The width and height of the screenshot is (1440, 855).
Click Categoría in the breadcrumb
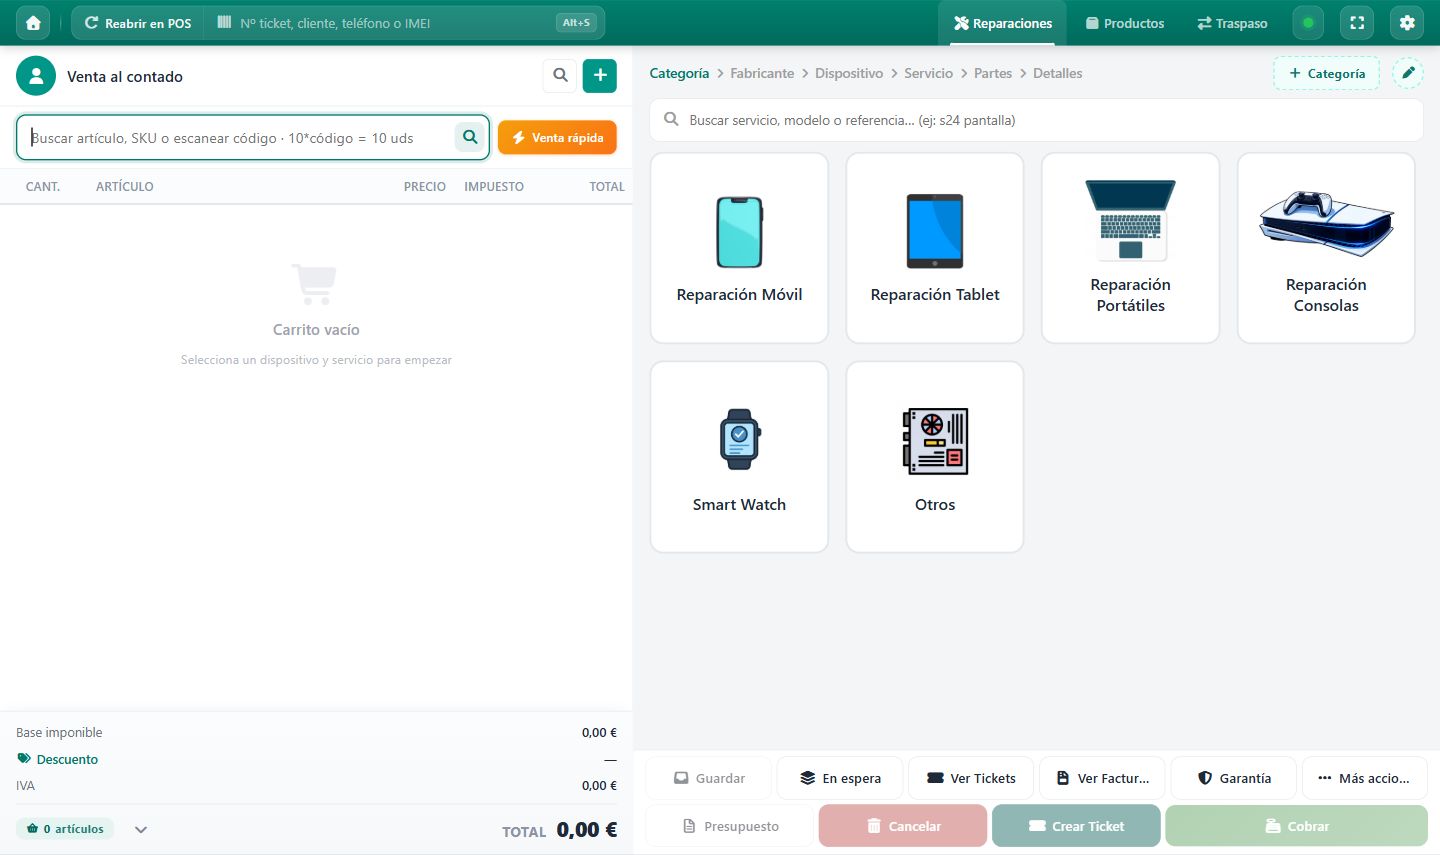[679, 73]
